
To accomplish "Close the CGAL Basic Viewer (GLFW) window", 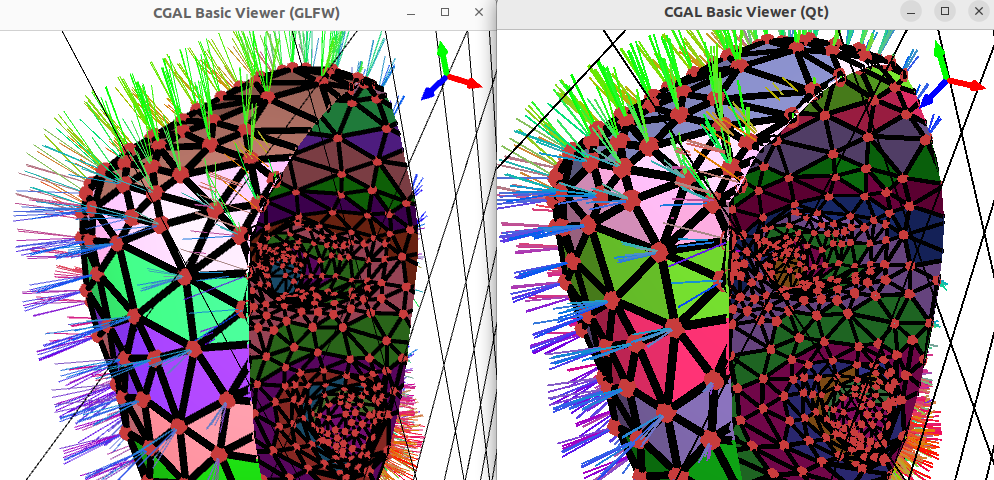I will (479, 12).
